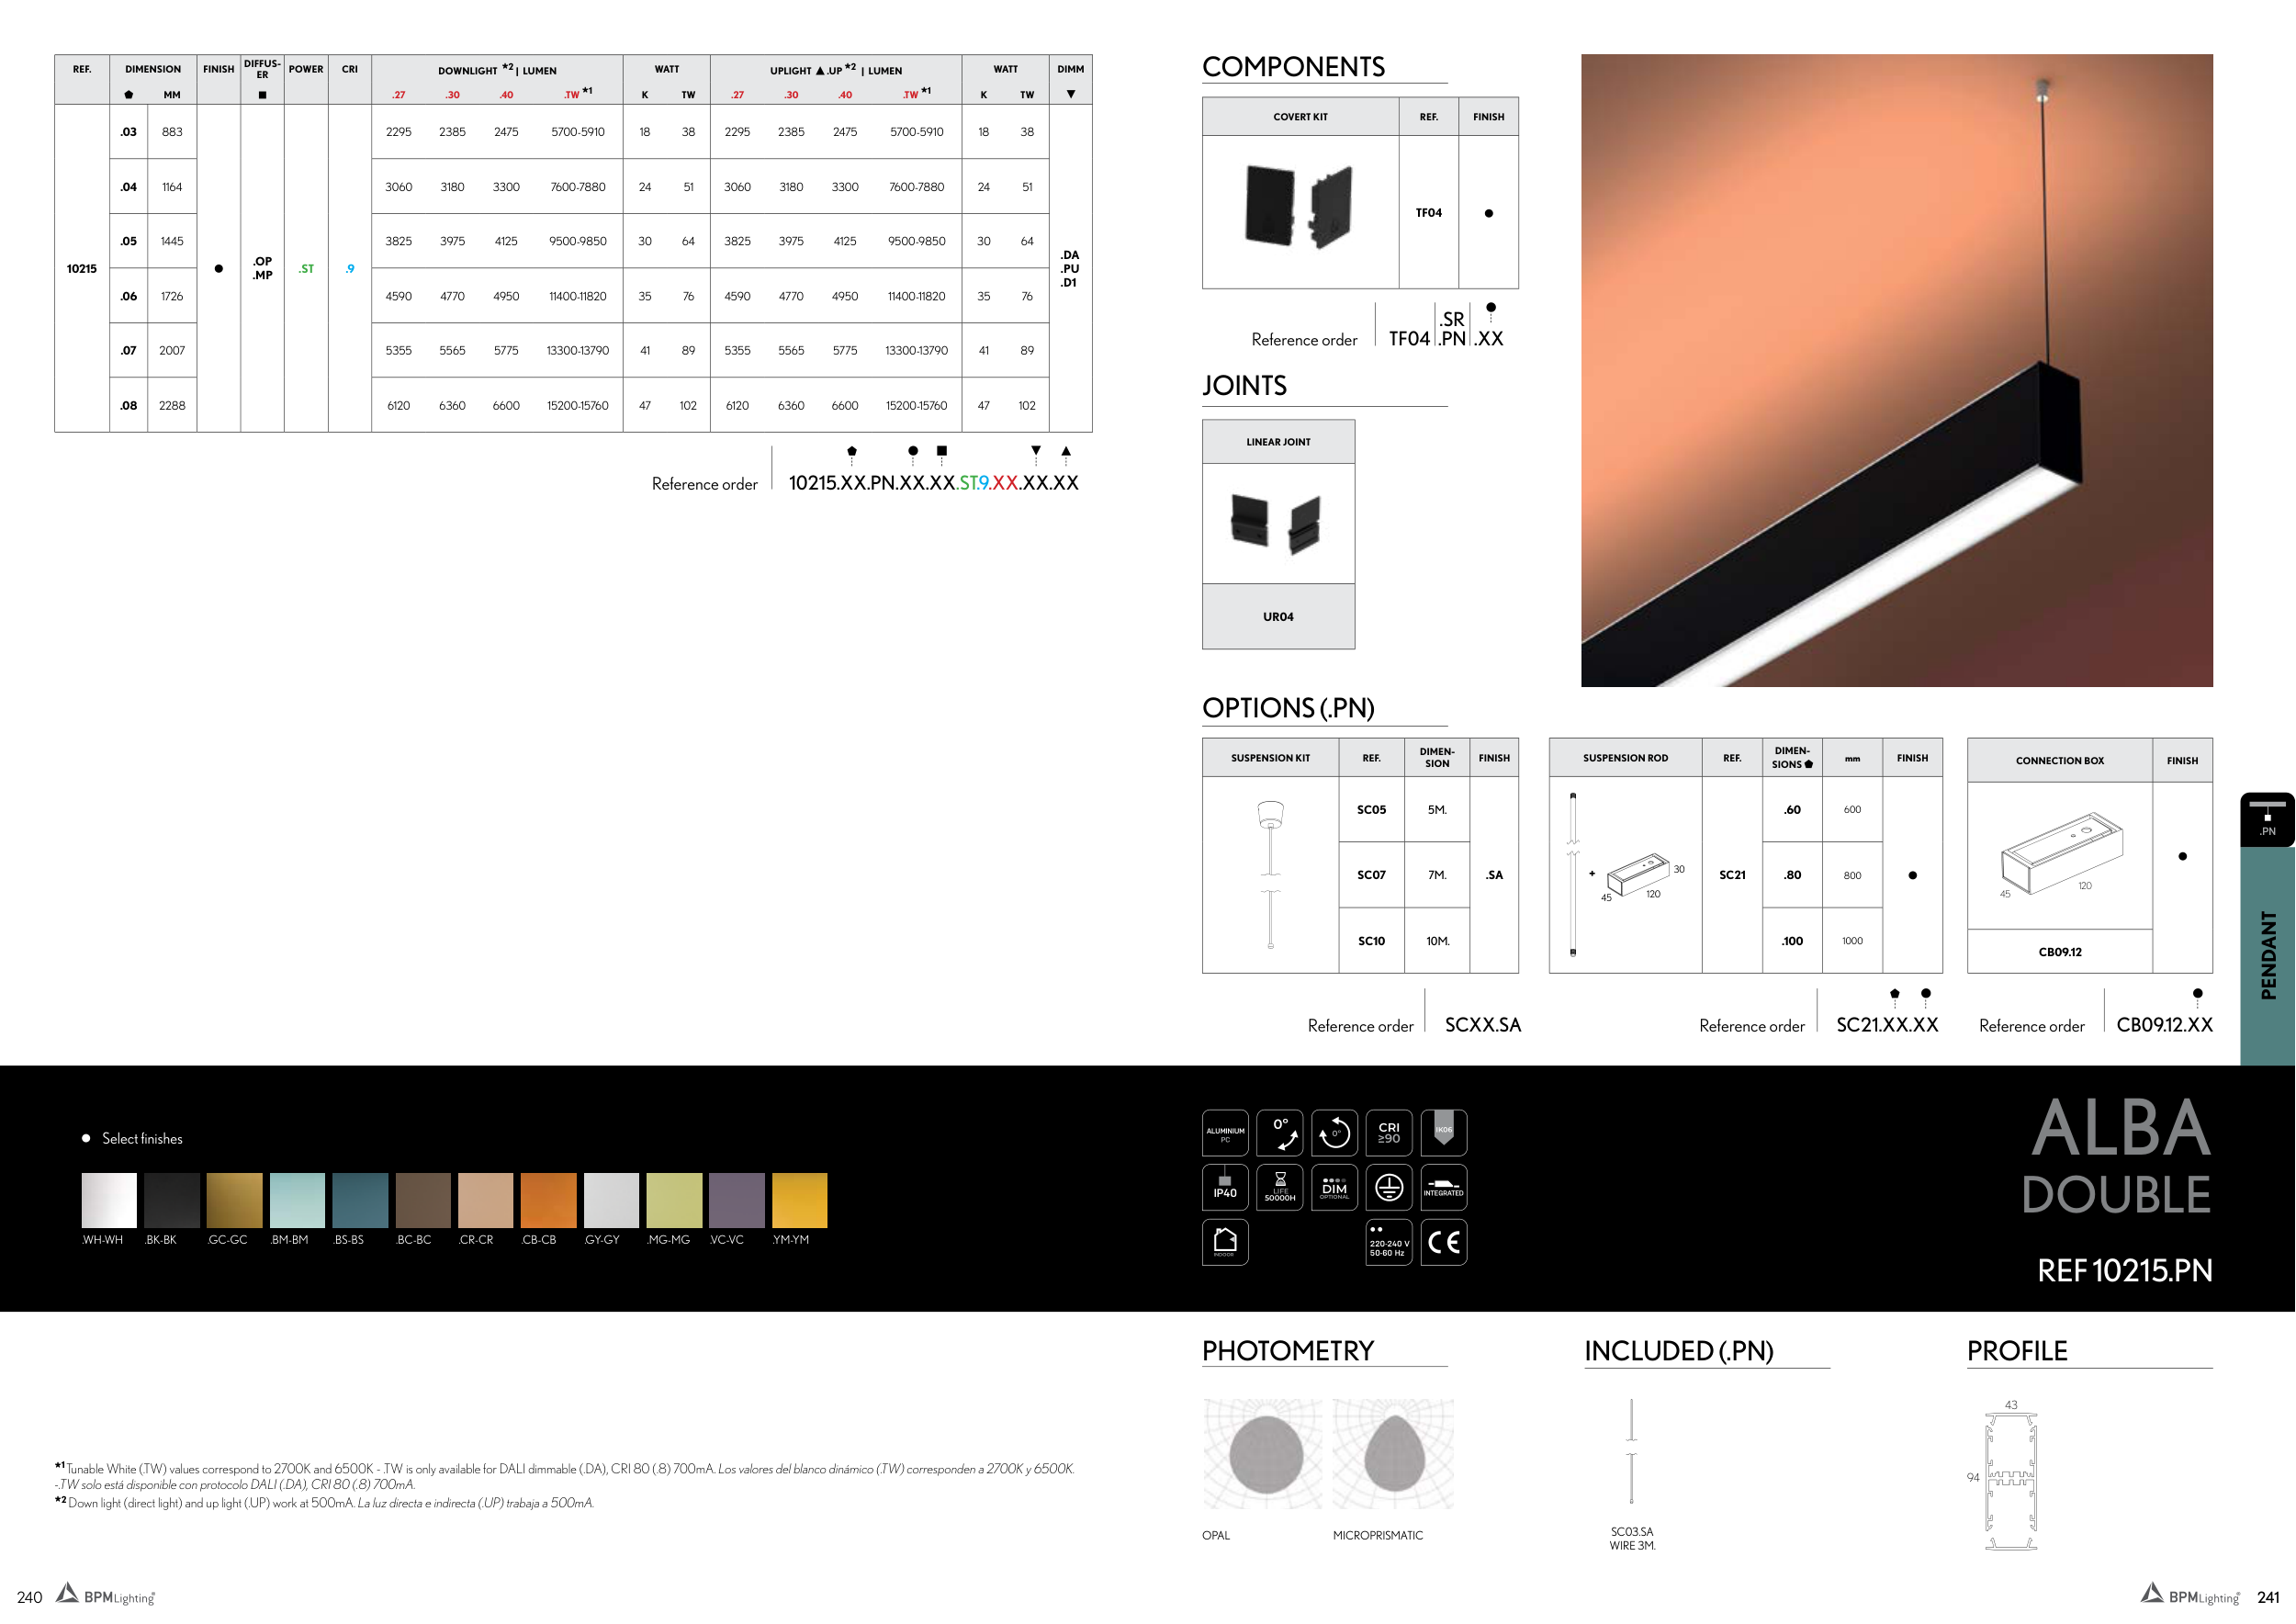Viewport: 2296px width, 1624px height.
Task: Click the REF 10215.PN text
Action: click(2124, 1270)
